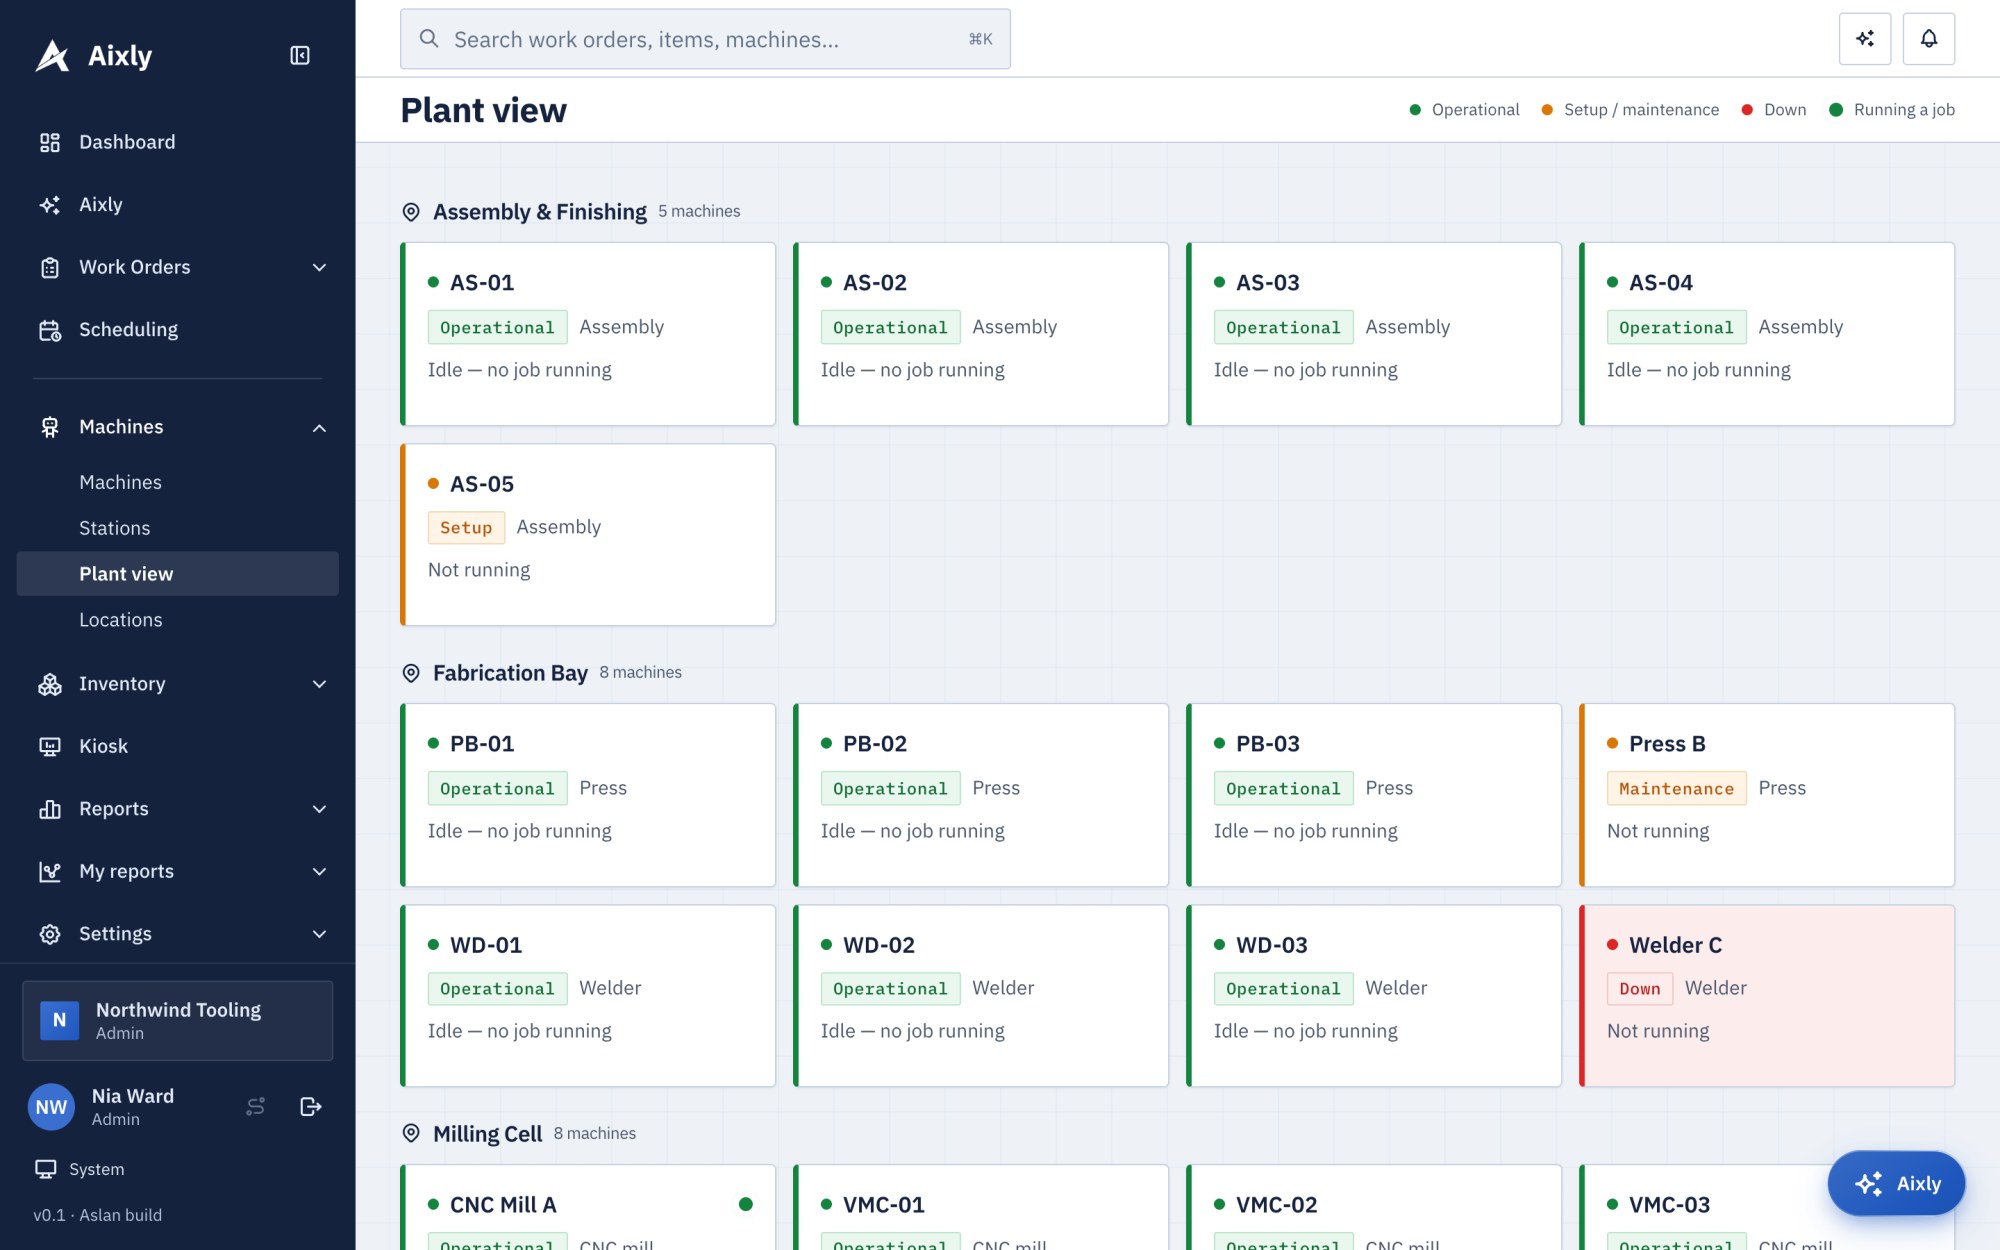2000x1250 pixels.
Task: Click the green running-job dot on CNC Mill A
Action: pos(745,1204)
